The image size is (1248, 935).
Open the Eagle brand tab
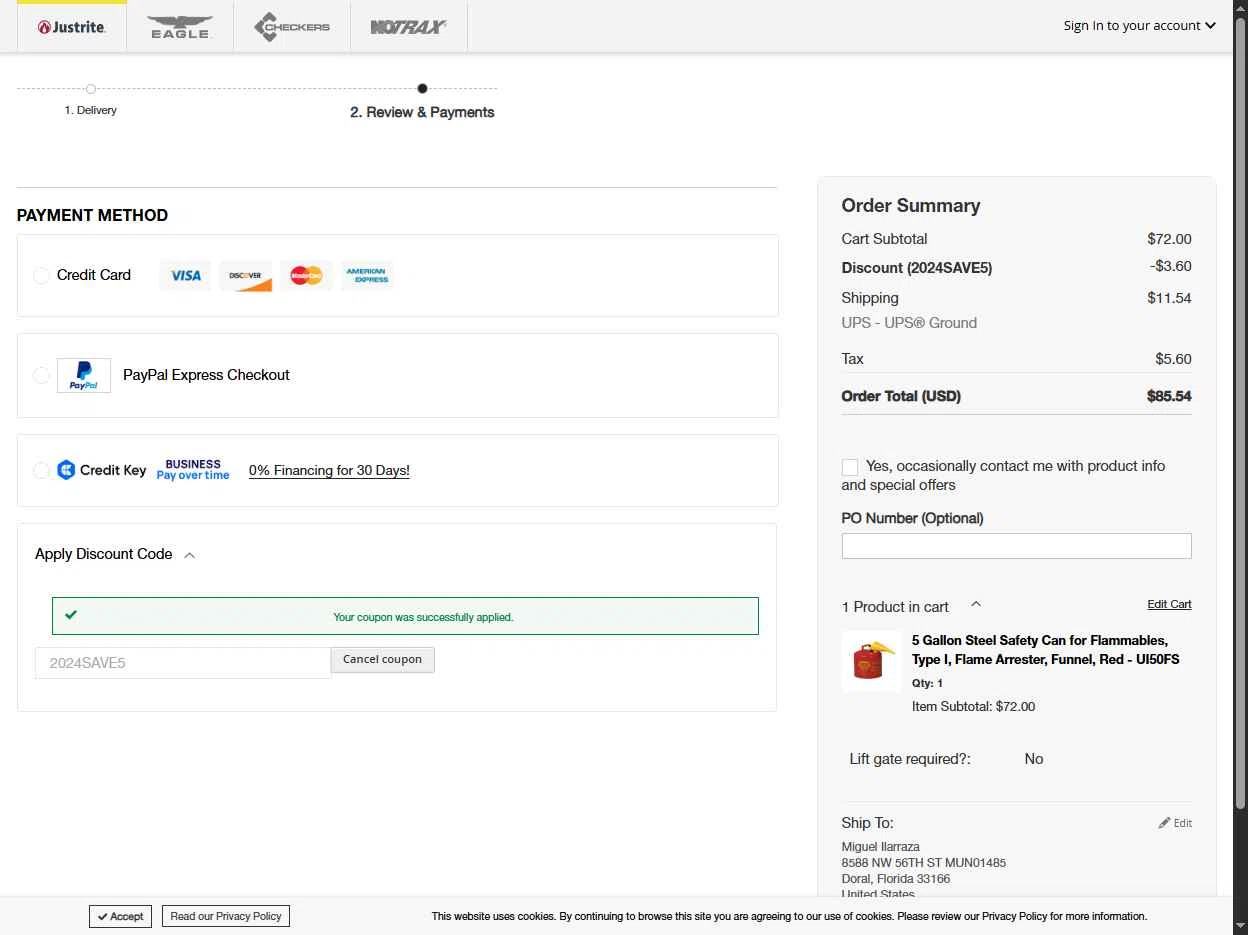[180, 27]
